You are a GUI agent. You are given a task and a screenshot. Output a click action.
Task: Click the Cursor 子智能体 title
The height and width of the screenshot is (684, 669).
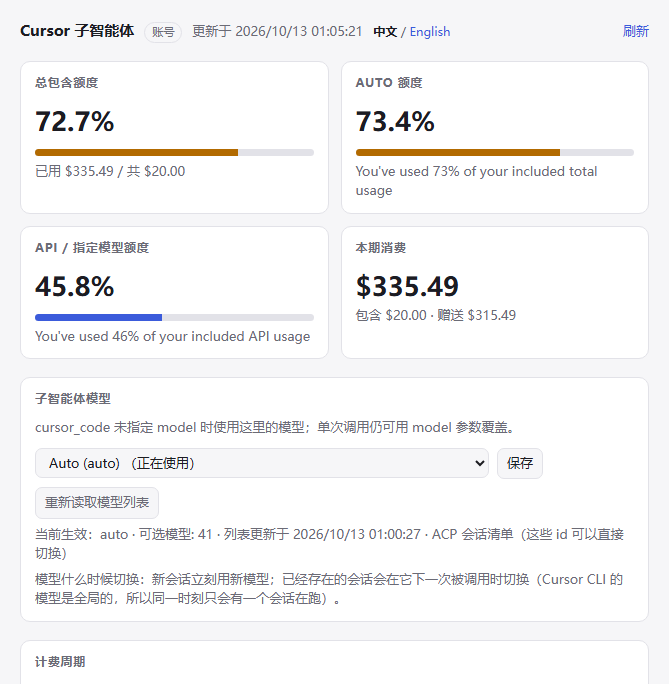pos(77,31)
